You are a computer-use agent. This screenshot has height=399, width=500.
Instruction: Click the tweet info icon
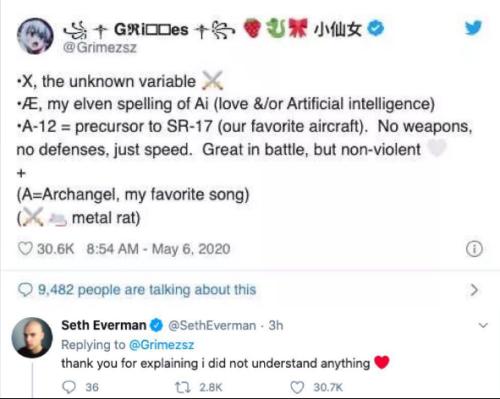click(x=474, y=249)
